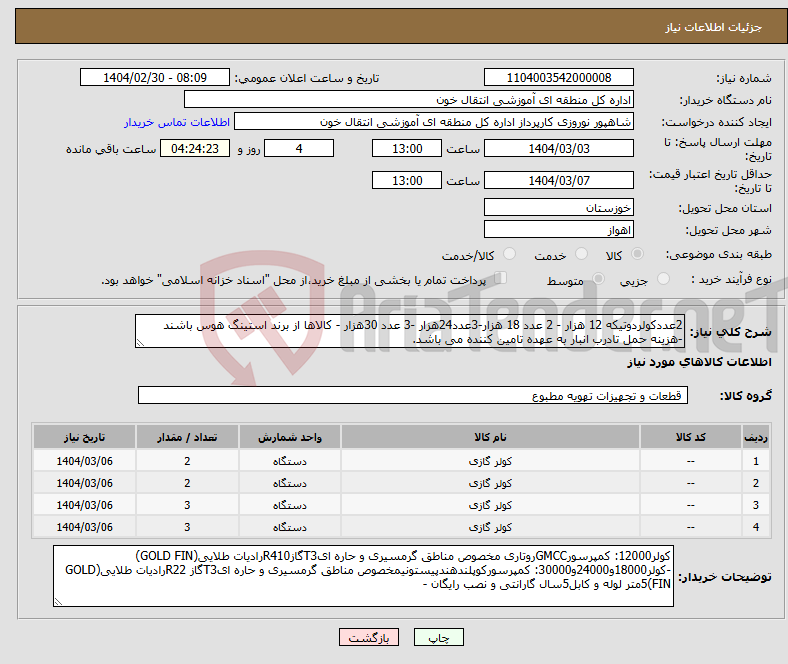The height and width of the screenshot is (664, 788).
Task: Click the need number field 1104003542000008
Action: [558, 77]
